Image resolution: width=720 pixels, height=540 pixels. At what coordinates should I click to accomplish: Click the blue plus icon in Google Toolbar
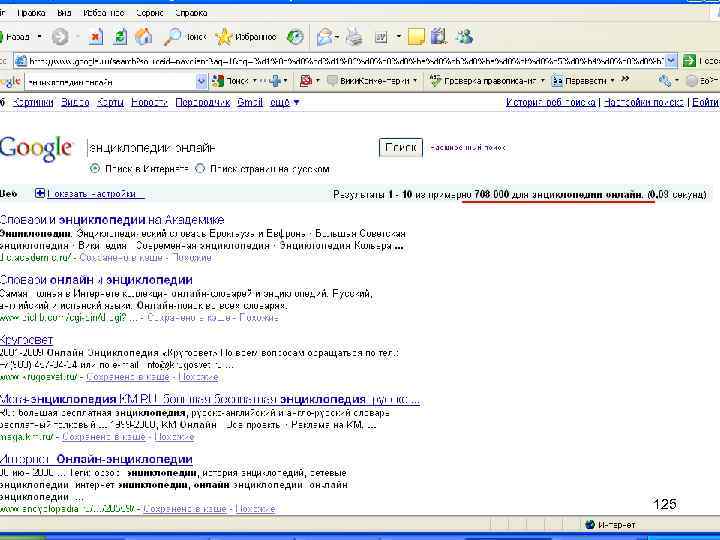click(275, 81)
